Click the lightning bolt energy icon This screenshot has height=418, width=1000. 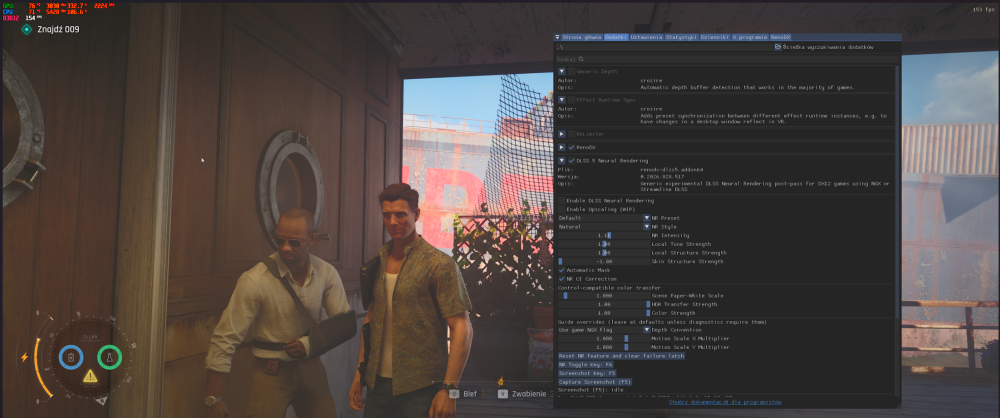(x=24, y=357)
